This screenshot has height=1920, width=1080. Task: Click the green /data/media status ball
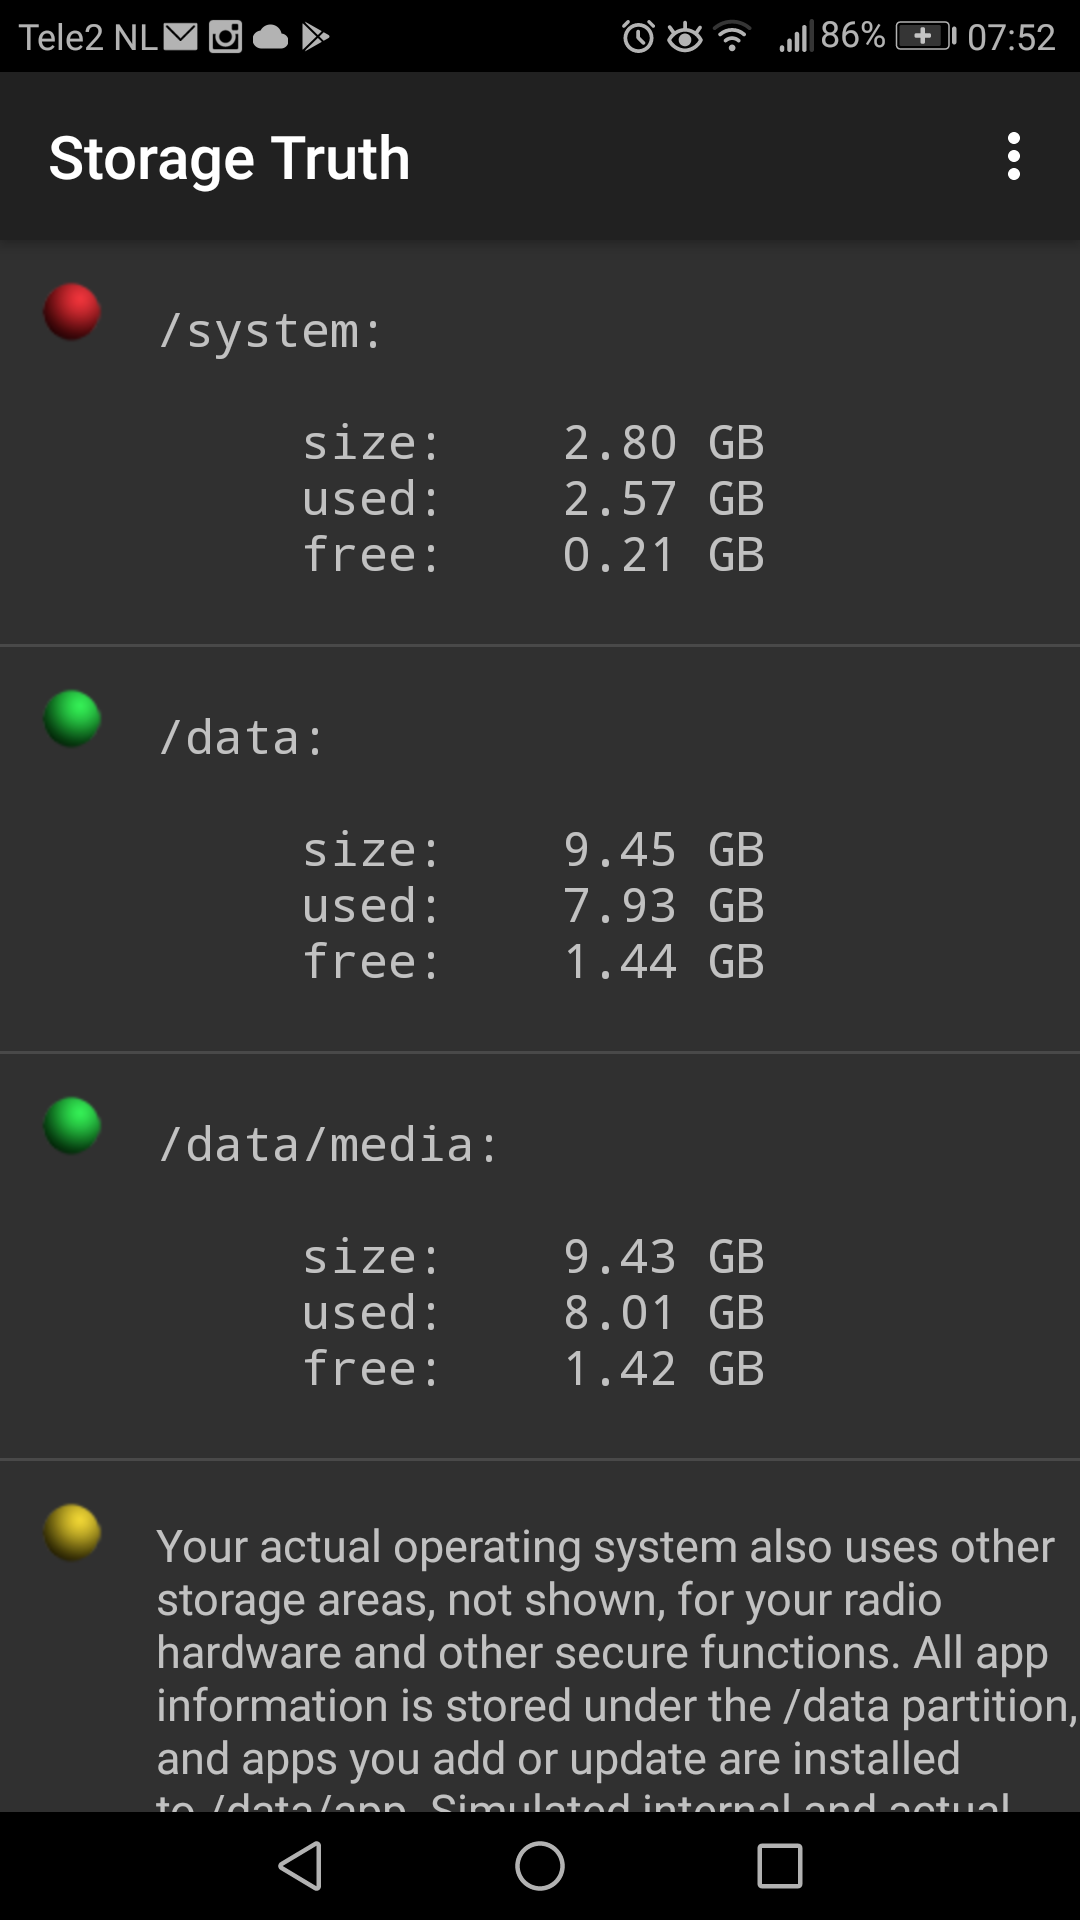click(72, 1126)
